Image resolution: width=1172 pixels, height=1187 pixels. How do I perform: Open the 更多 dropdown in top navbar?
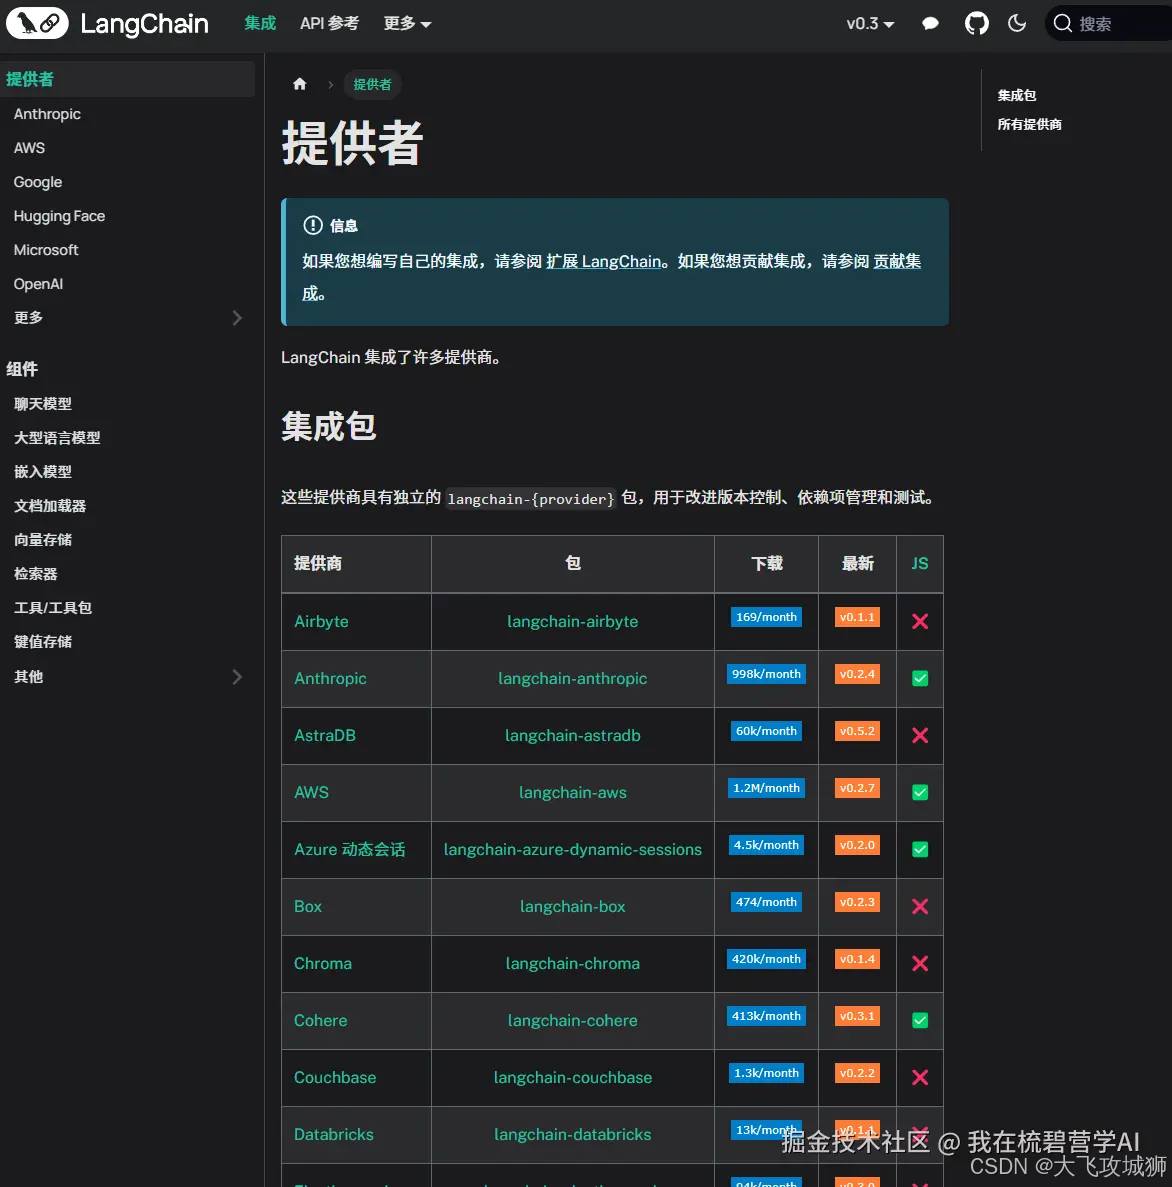coord(407,23)
